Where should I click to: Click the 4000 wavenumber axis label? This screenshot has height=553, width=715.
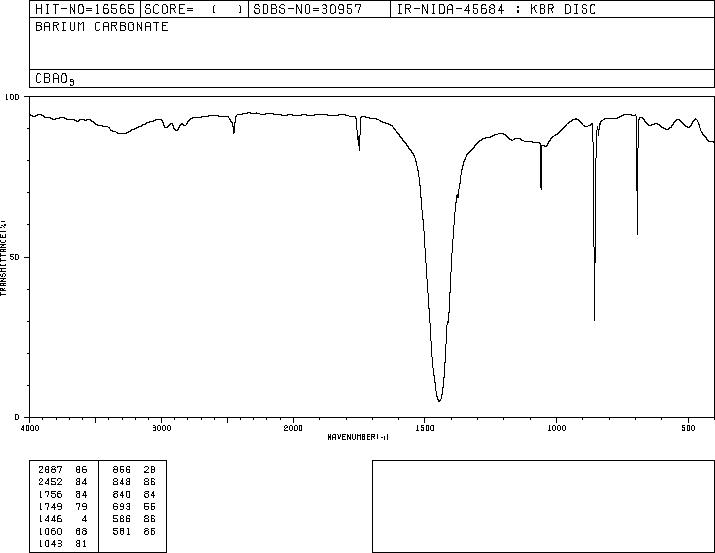[x=30, y=428]
